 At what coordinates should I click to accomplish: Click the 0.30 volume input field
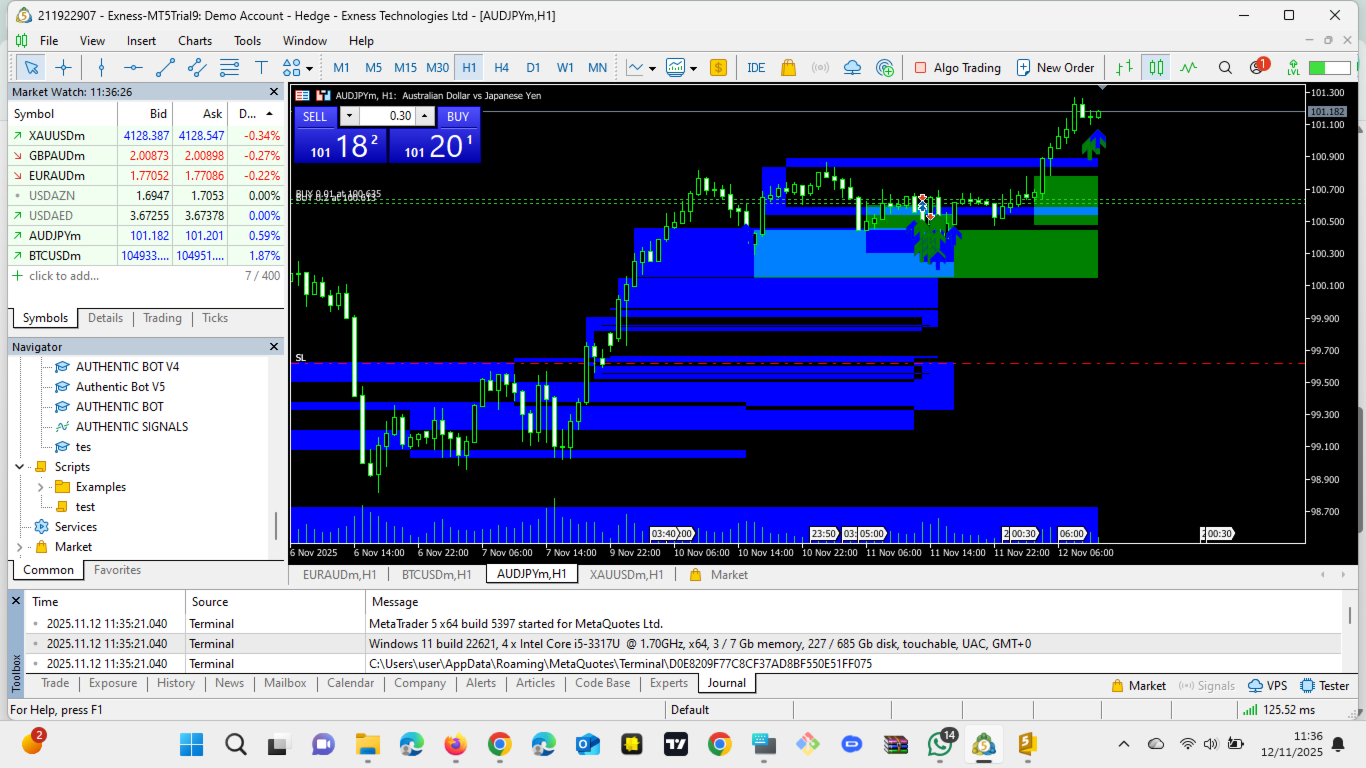click(x=387, y=116)
